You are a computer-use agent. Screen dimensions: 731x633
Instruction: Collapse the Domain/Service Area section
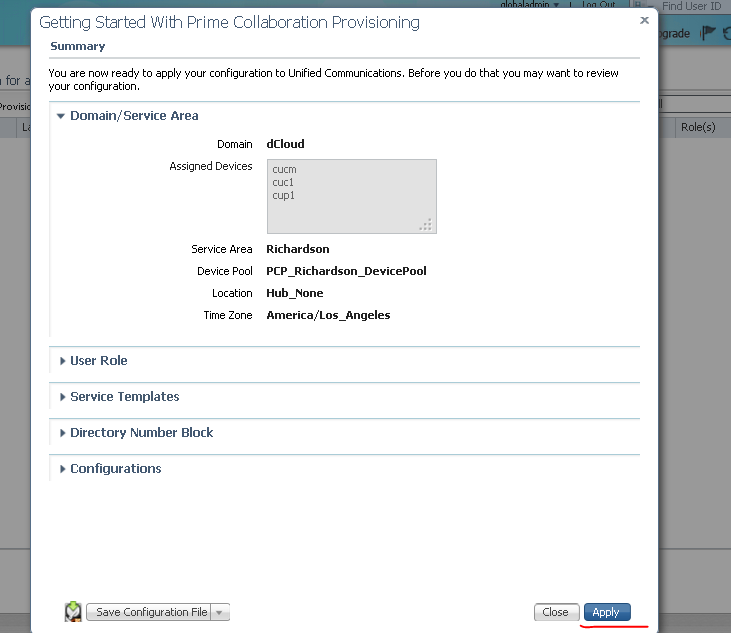pos(60,116)
